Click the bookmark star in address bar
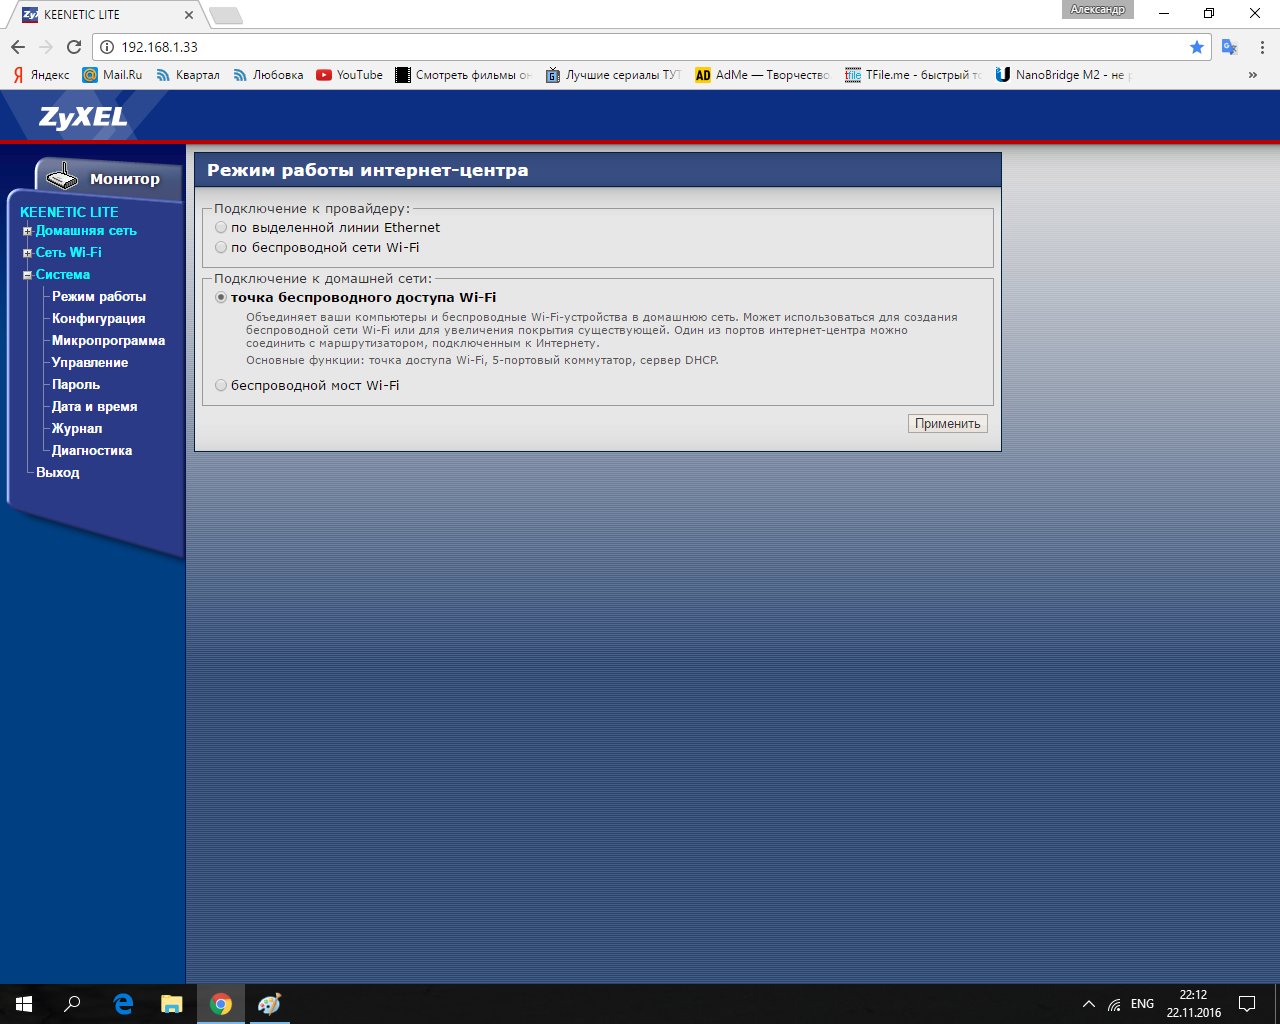Screen dimensions: 1280x1024 pos(1197,47)
